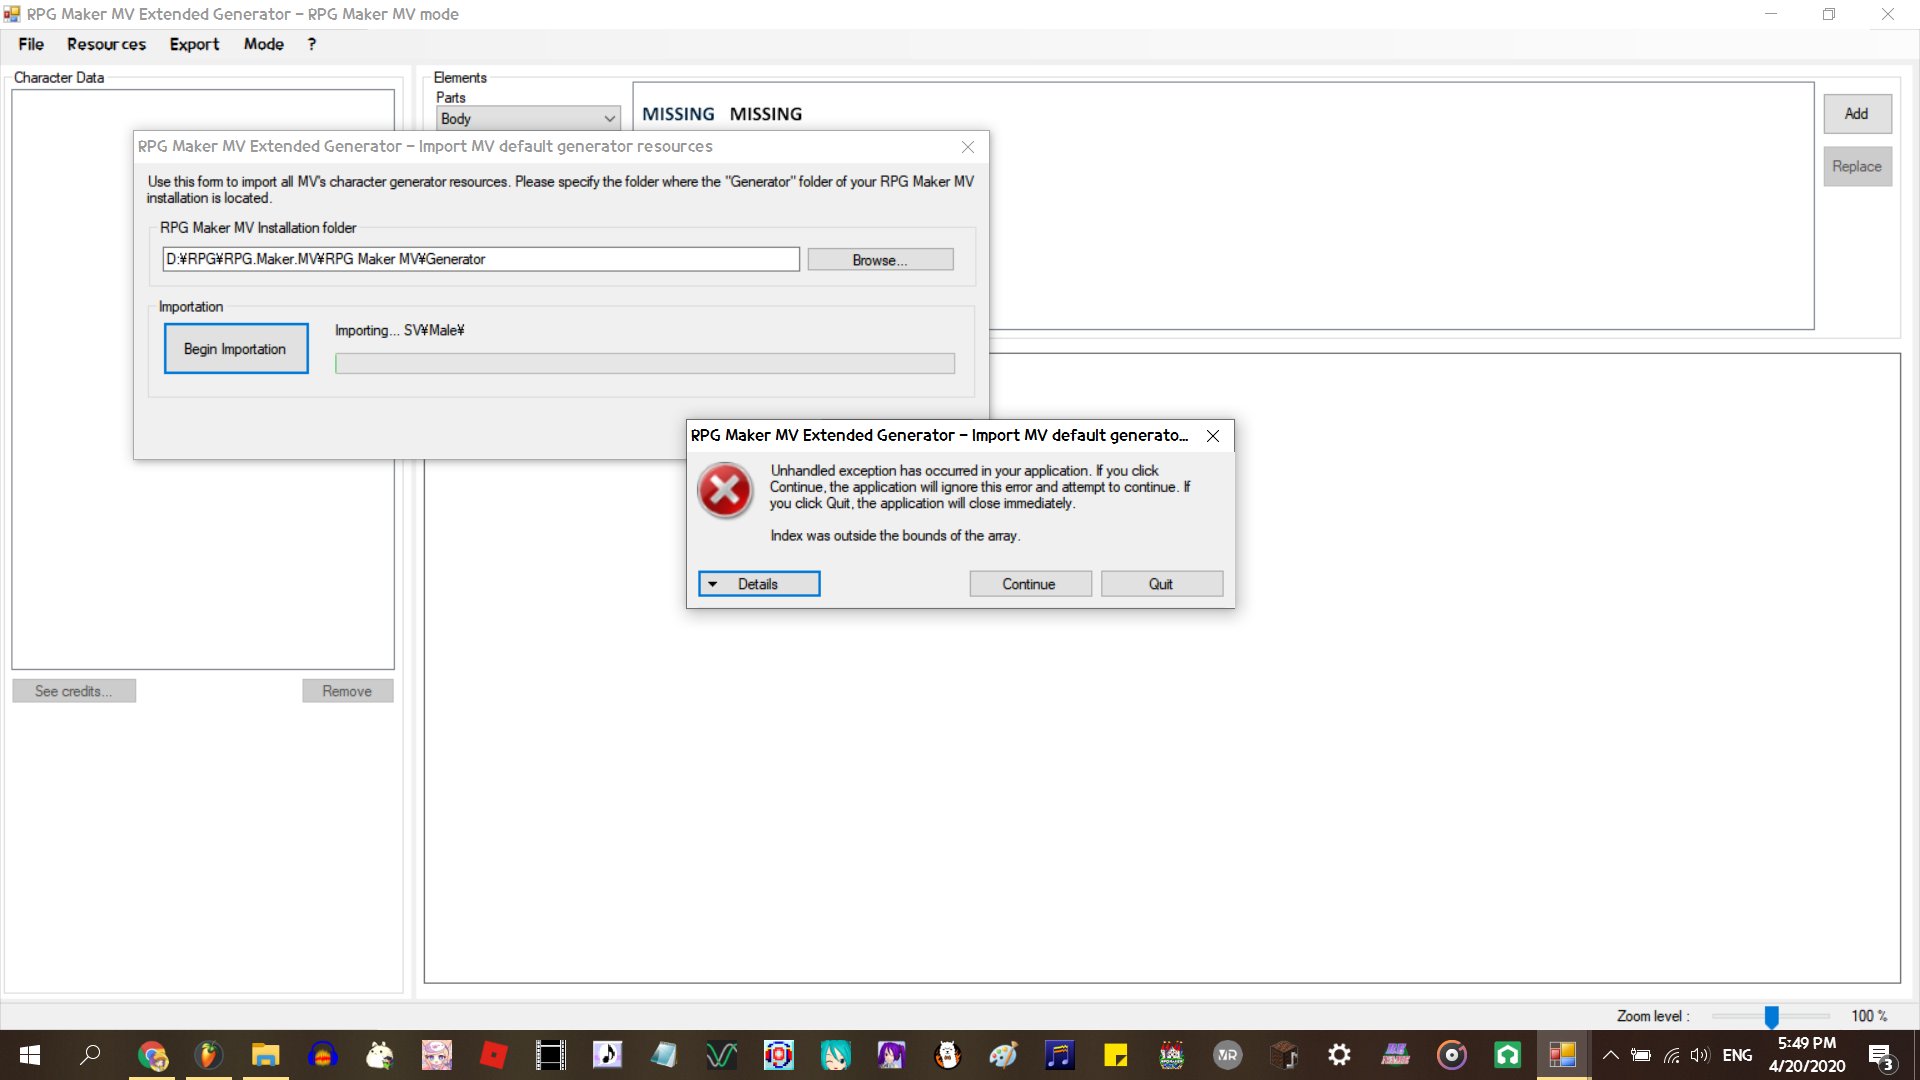Open Audacity from taskbar
This screenshot has height=1080, width=1920.
[322, 1055]
